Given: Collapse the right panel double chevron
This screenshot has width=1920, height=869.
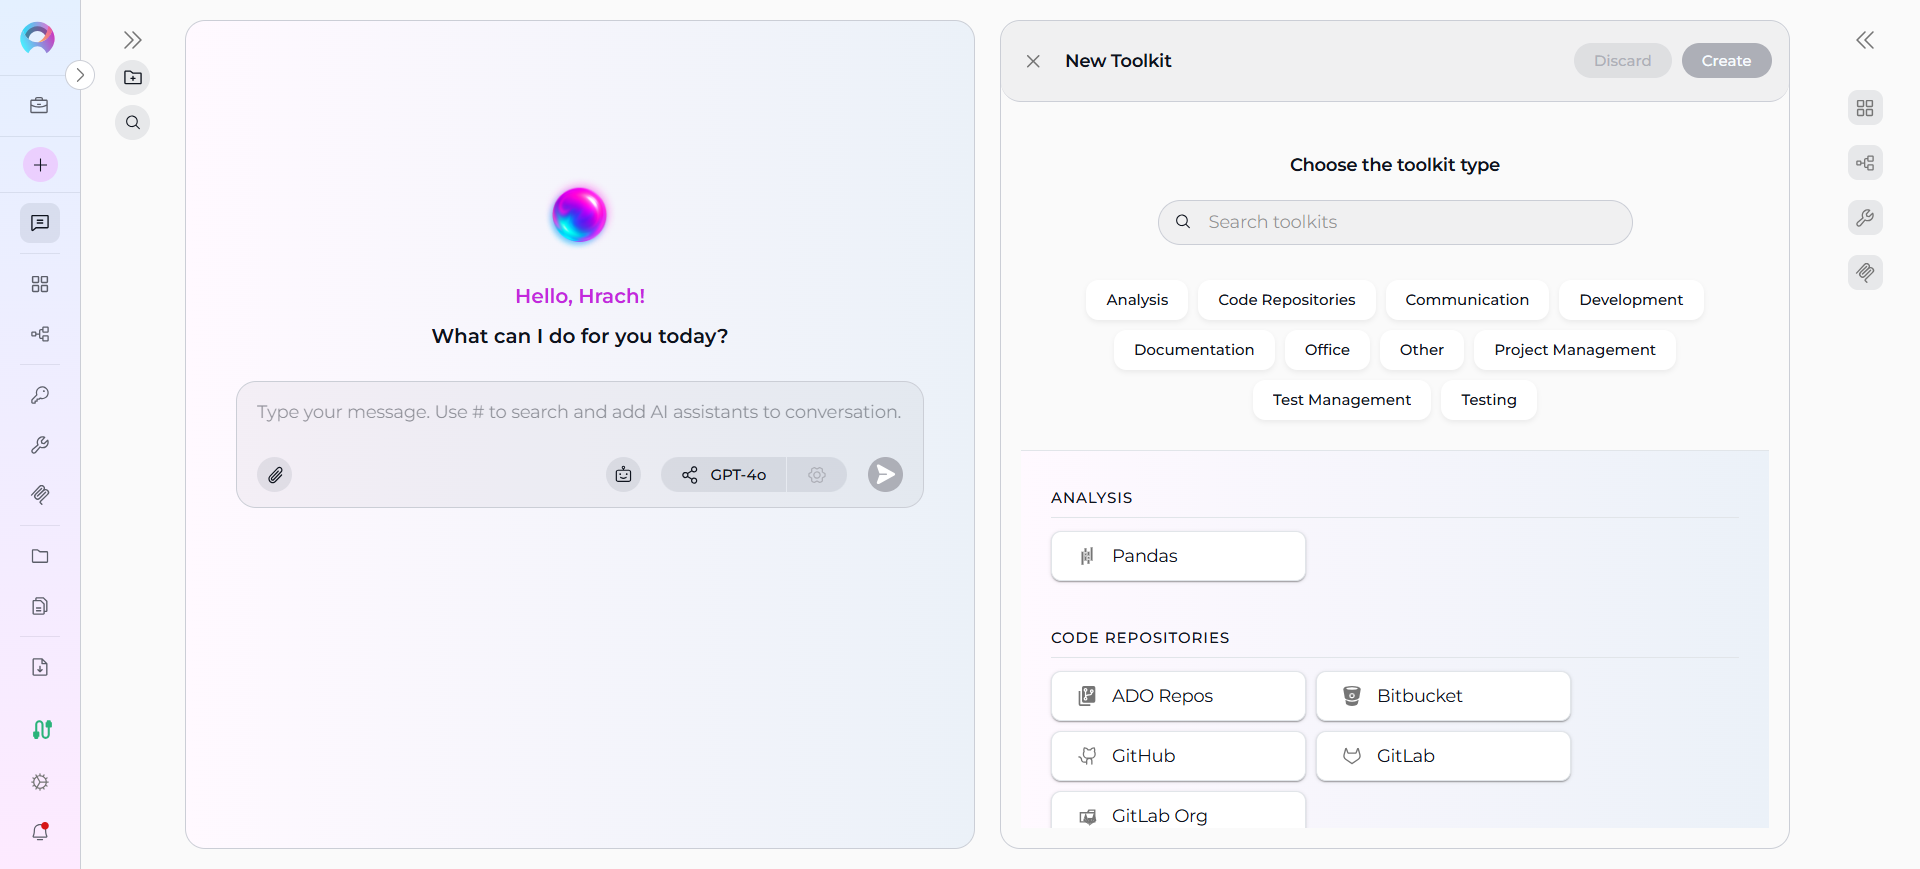Looking at the screenshot, I should click(1865, 40).
